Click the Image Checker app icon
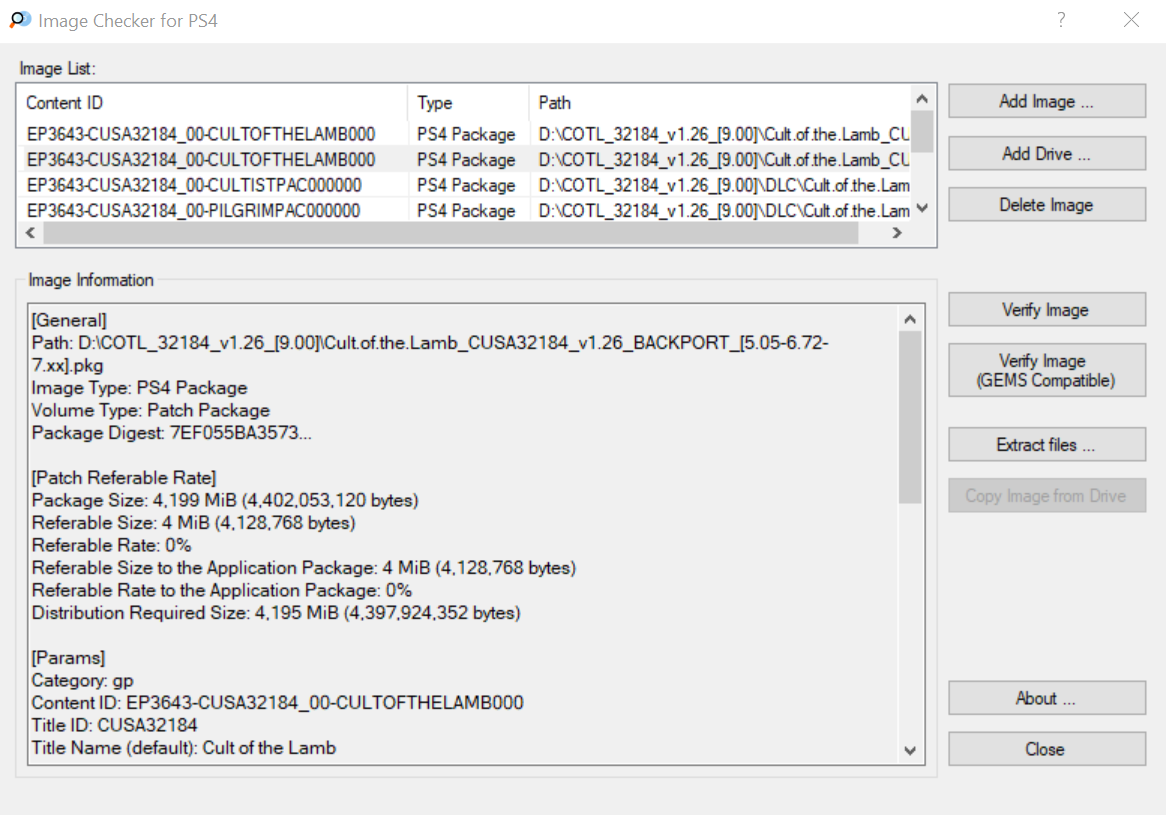 click(20, 20)
